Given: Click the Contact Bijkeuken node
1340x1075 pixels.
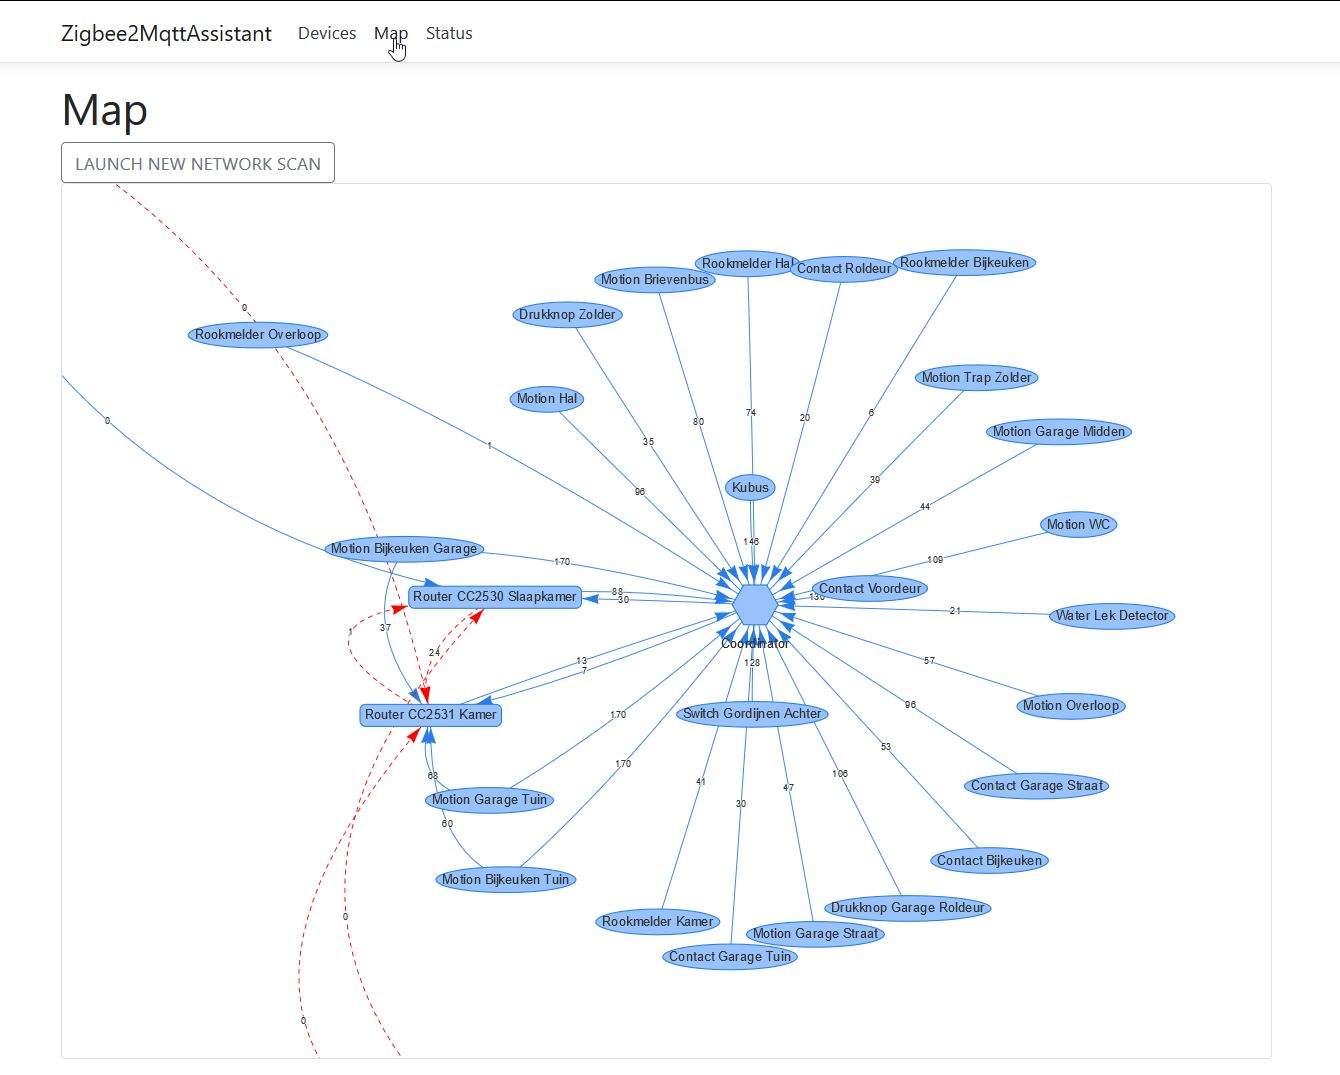Looking at the screenshot, I should pyautogui.click(x=989, y=861).
